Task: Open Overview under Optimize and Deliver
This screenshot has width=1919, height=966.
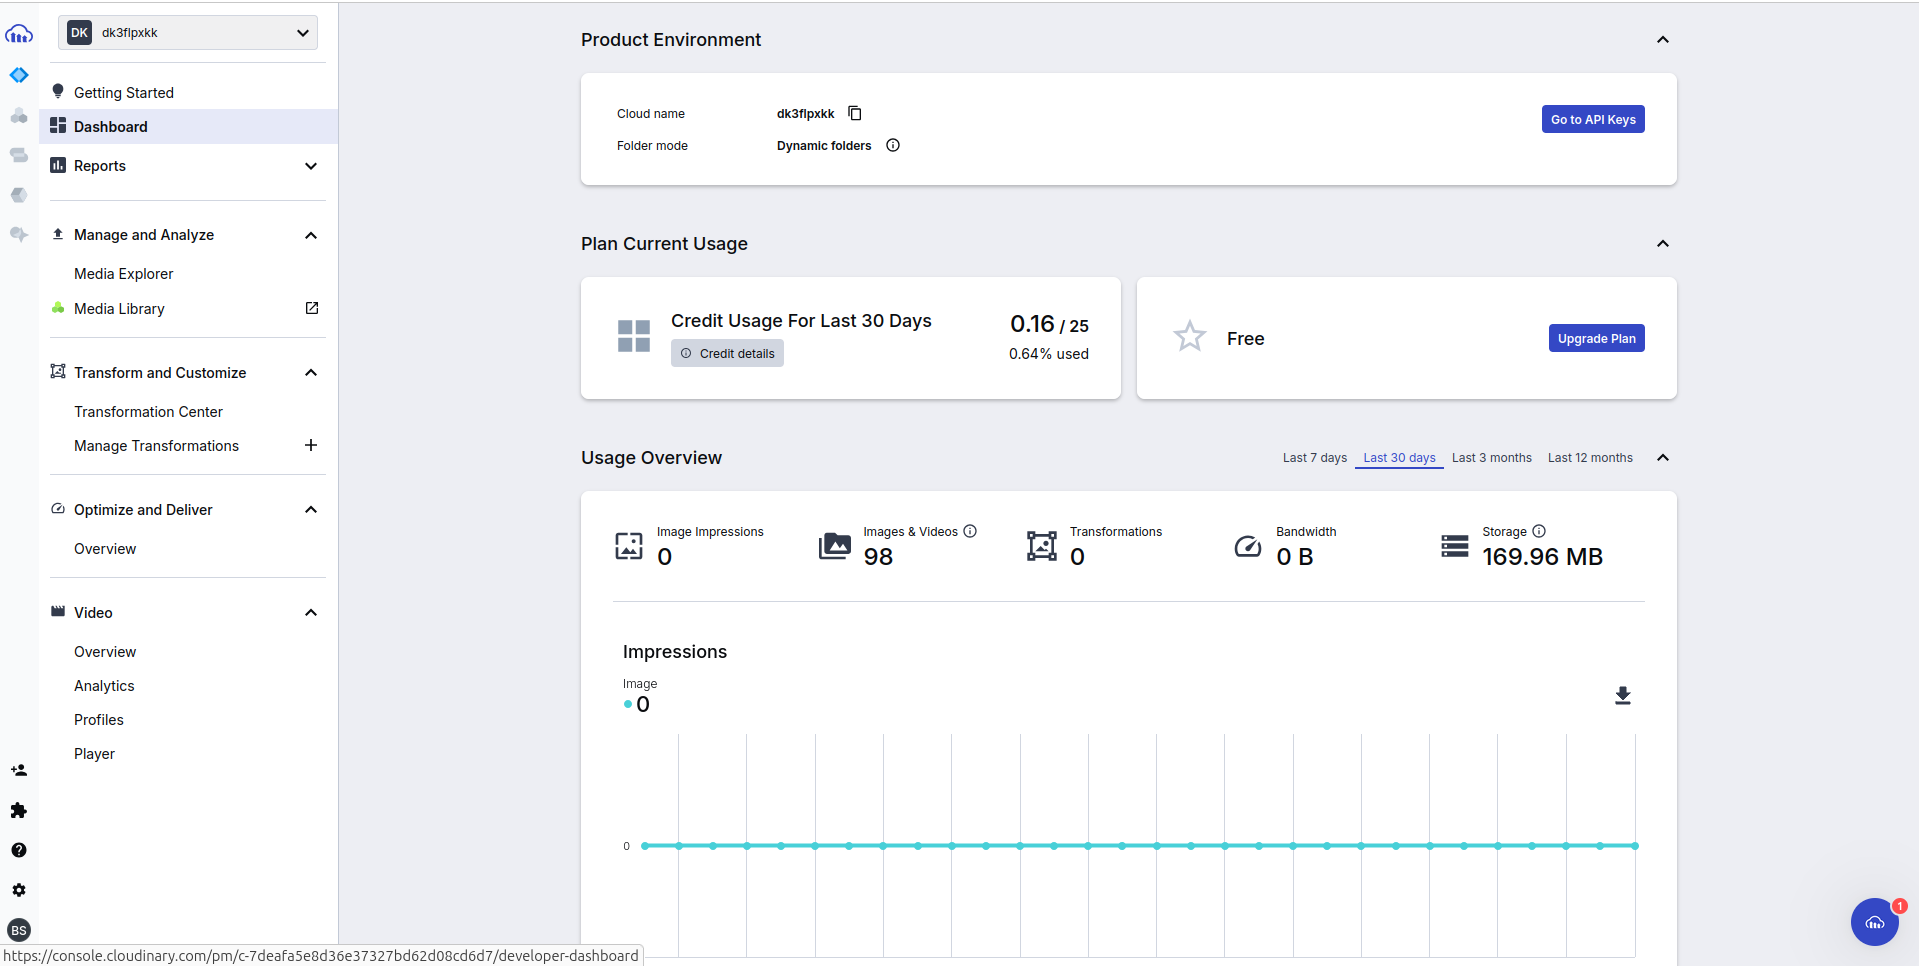Action: point(105,549)
